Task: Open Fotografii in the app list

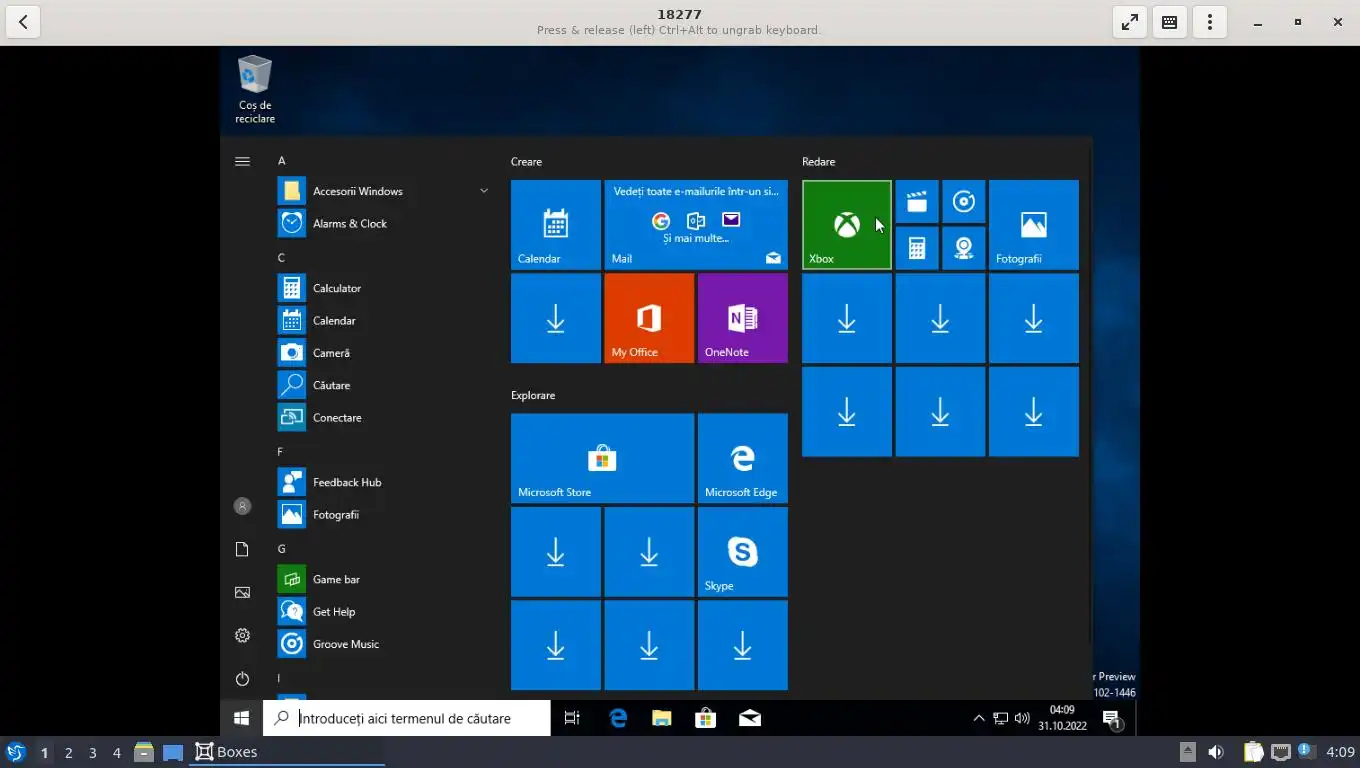Action: click(x=385, y=514)
